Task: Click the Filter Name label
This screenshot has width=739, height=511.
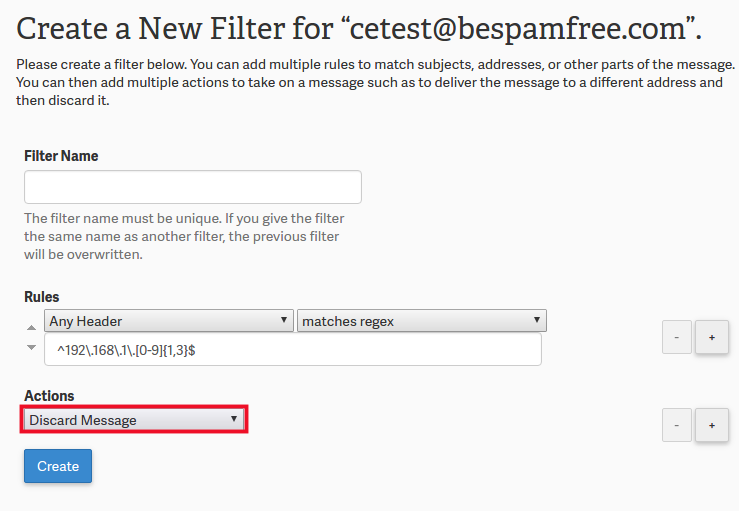Action: [61, 156]
